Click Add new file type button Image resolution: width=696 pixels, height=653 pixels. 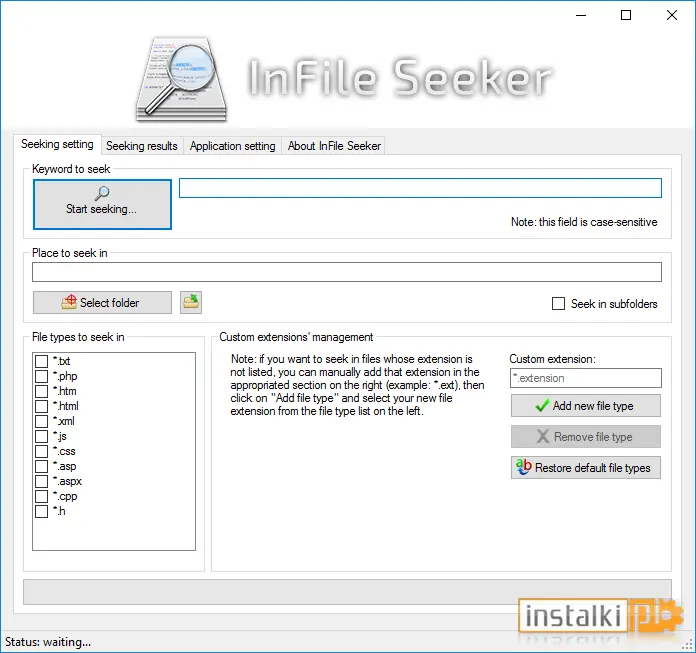click(585, 406)
